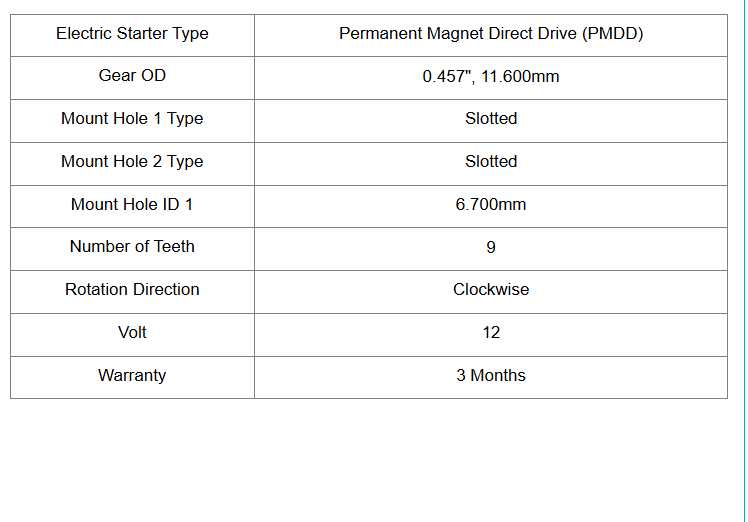Click the blank area below the specifications table
This screenshot has height=522, width=748.
coord(370,460)
